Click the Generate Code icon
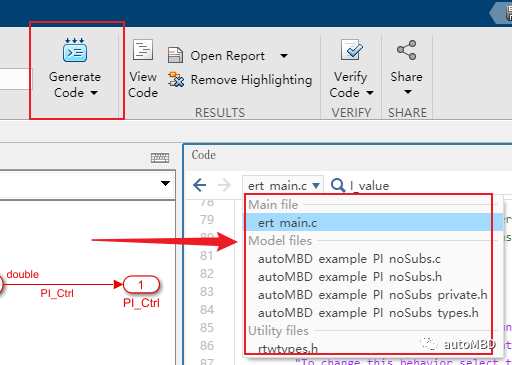The image size is (512, 365). (x=75, y=50)
